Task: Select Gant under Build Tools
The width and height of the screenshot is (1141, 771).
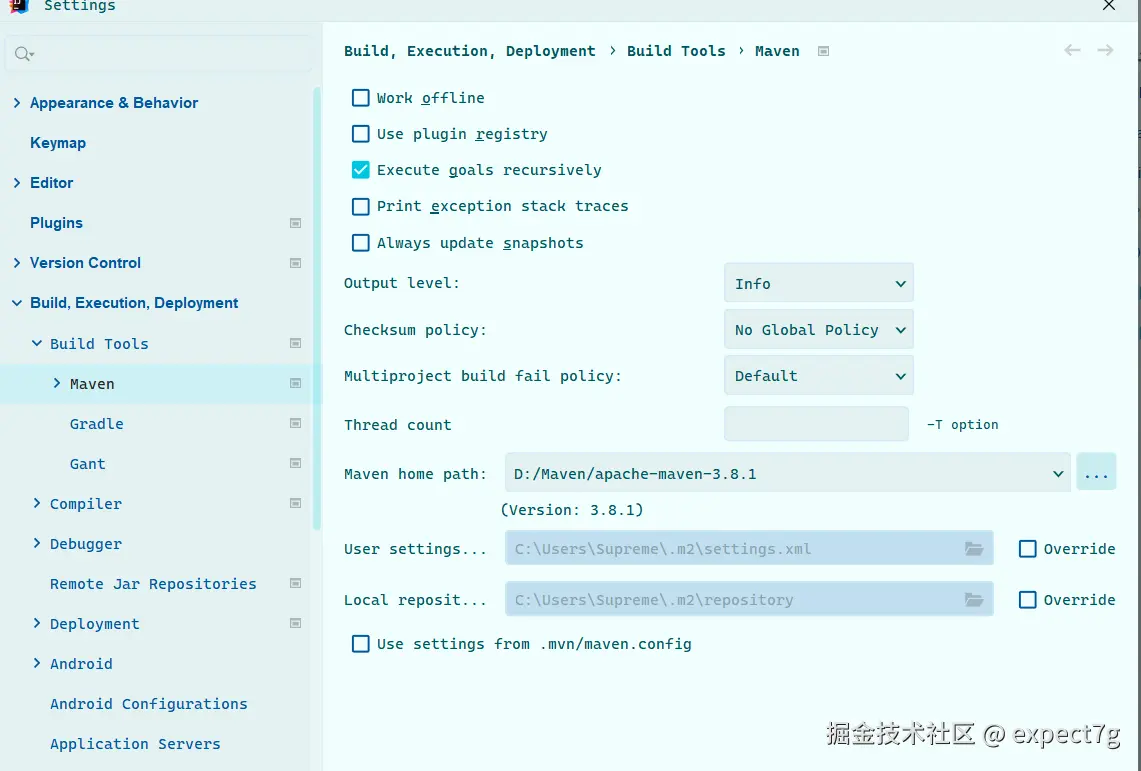Action: 87,463
